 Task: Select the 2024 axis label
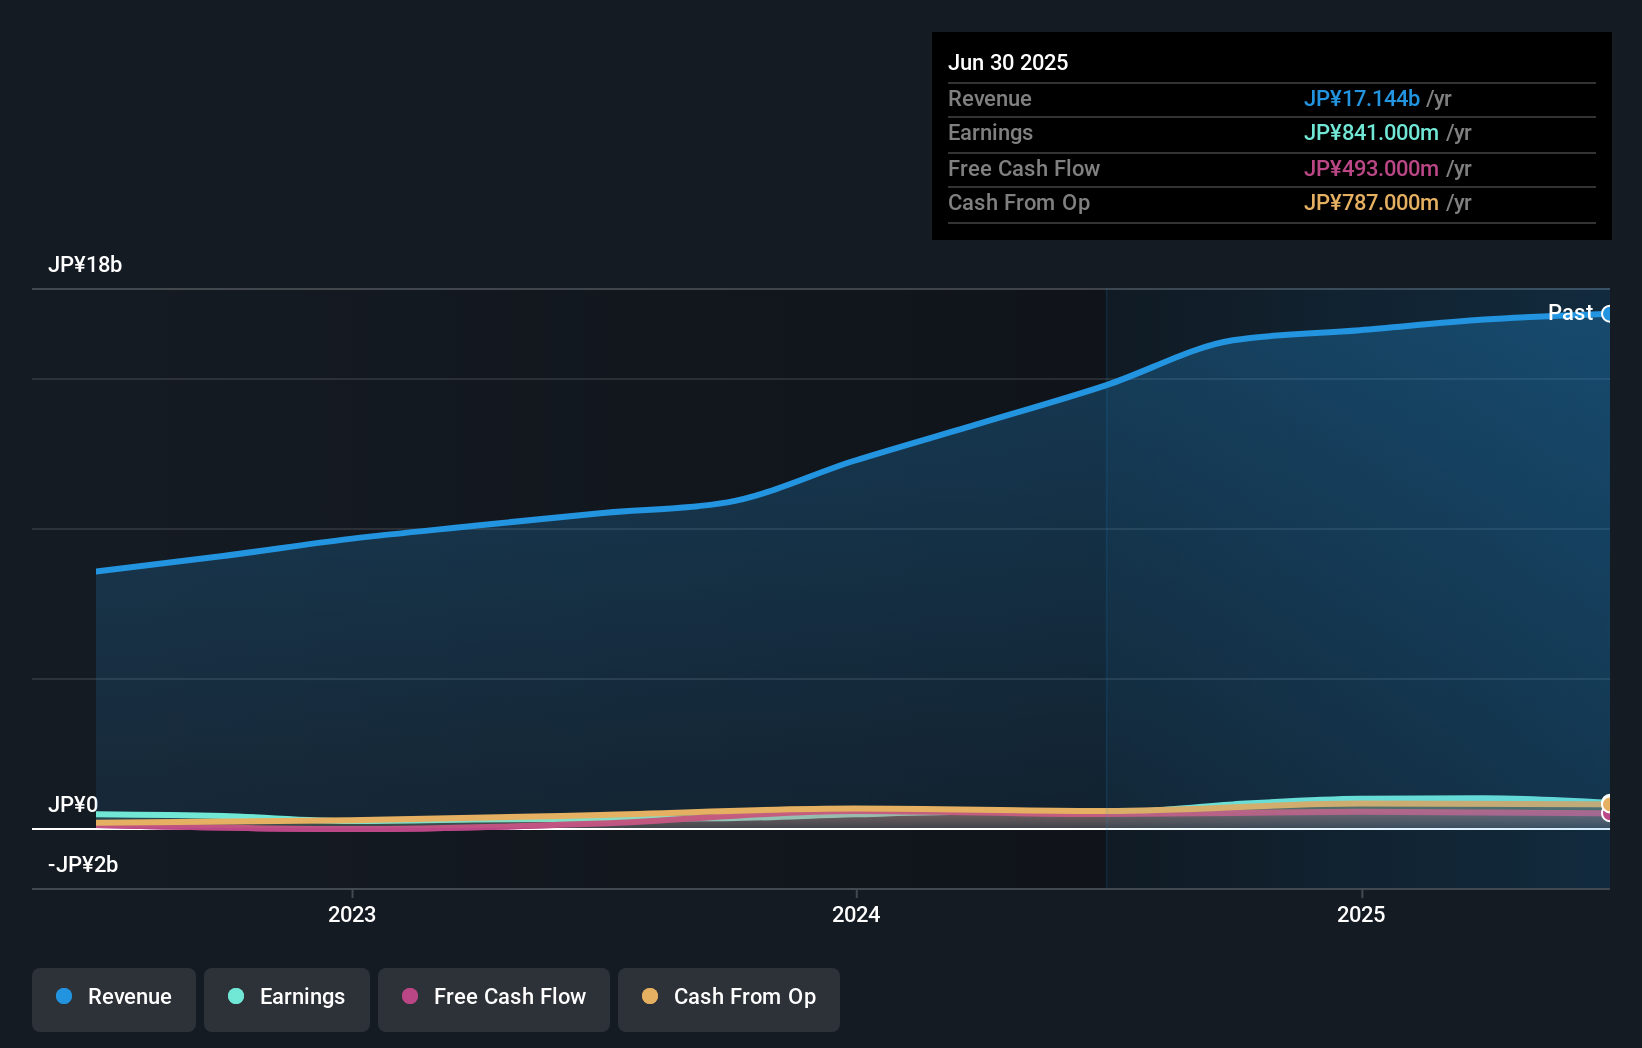(855, 914)
